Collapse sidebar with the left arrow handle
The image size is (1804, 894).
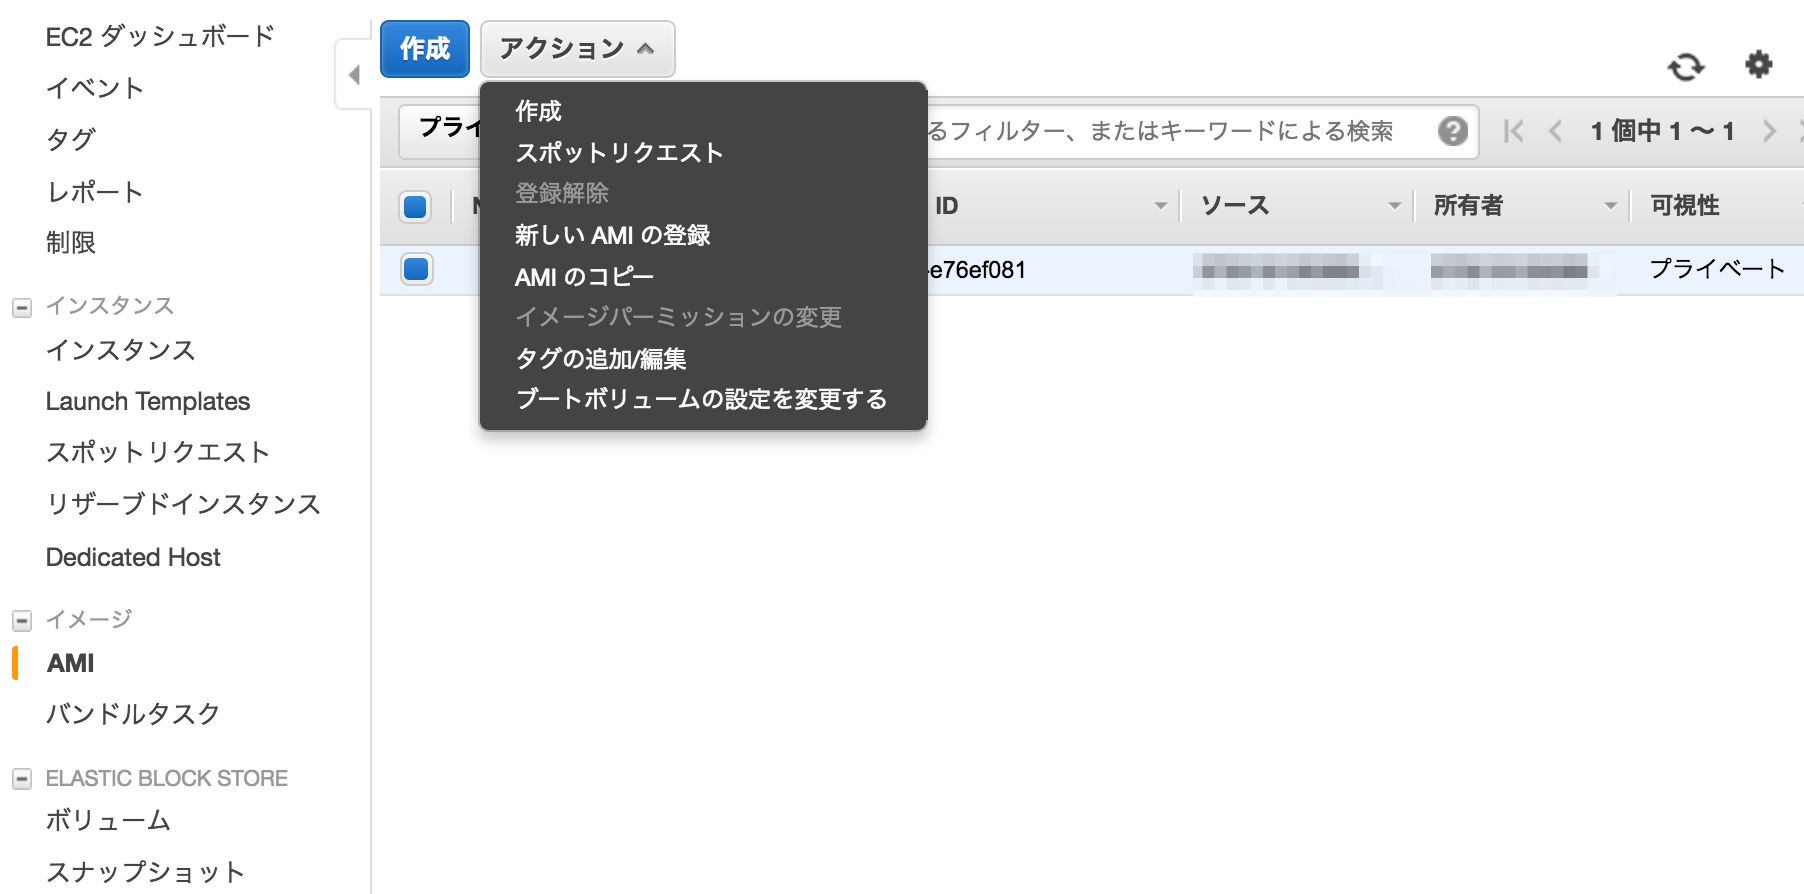pyautogui.click(x=353, y=74)
